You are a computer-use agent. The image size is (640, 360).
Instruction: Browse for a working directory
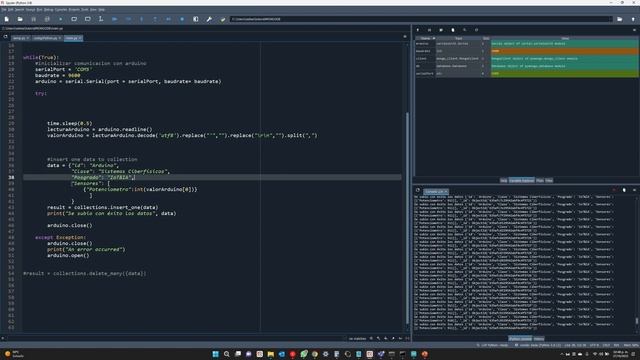point(620,19)
